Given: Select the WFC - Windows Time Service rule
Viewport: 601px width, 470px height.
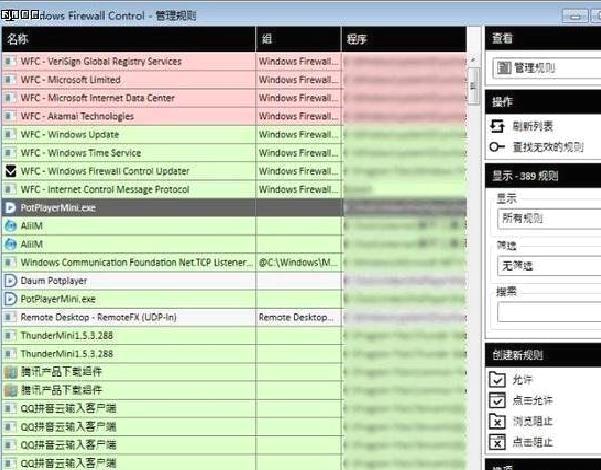Looking at the screenshot, I should coord(234,153).
